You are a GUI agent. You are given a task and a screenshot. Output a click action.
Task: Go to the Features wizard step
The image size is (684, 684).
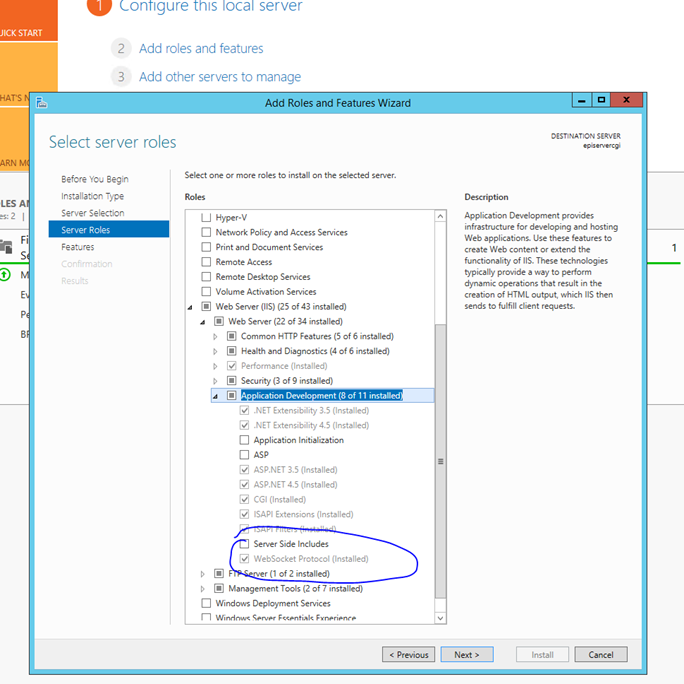tap(77, 247)
